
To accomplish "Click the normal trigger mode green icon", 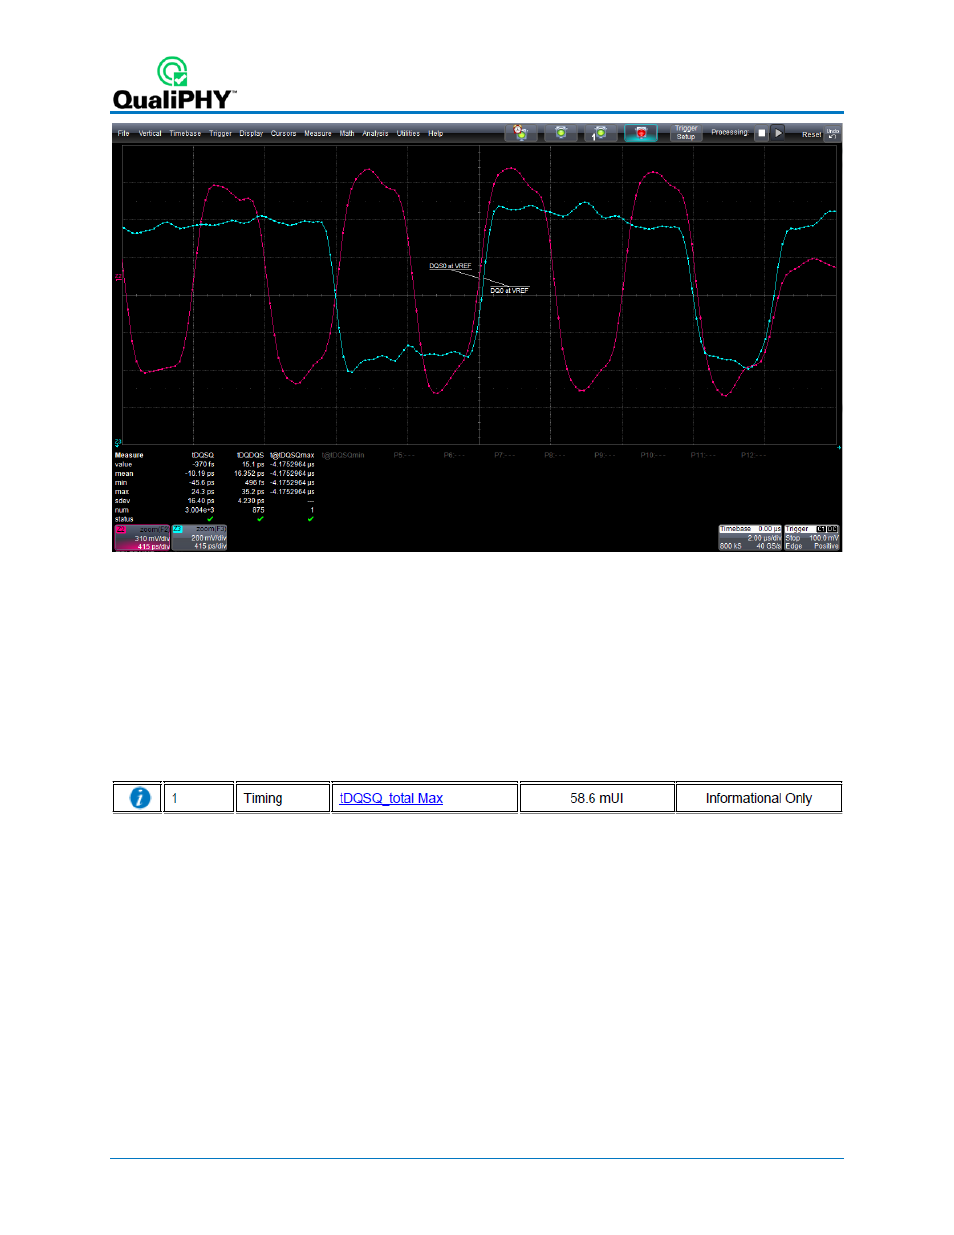I will pos(561,133).
